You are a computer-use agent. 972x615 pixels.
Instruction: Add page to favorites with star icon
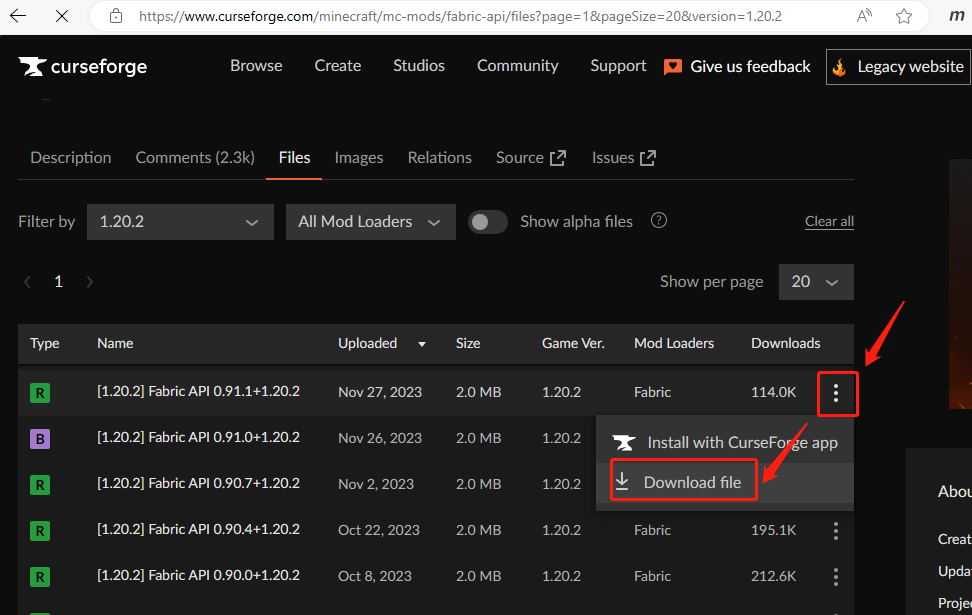[904, 16]
